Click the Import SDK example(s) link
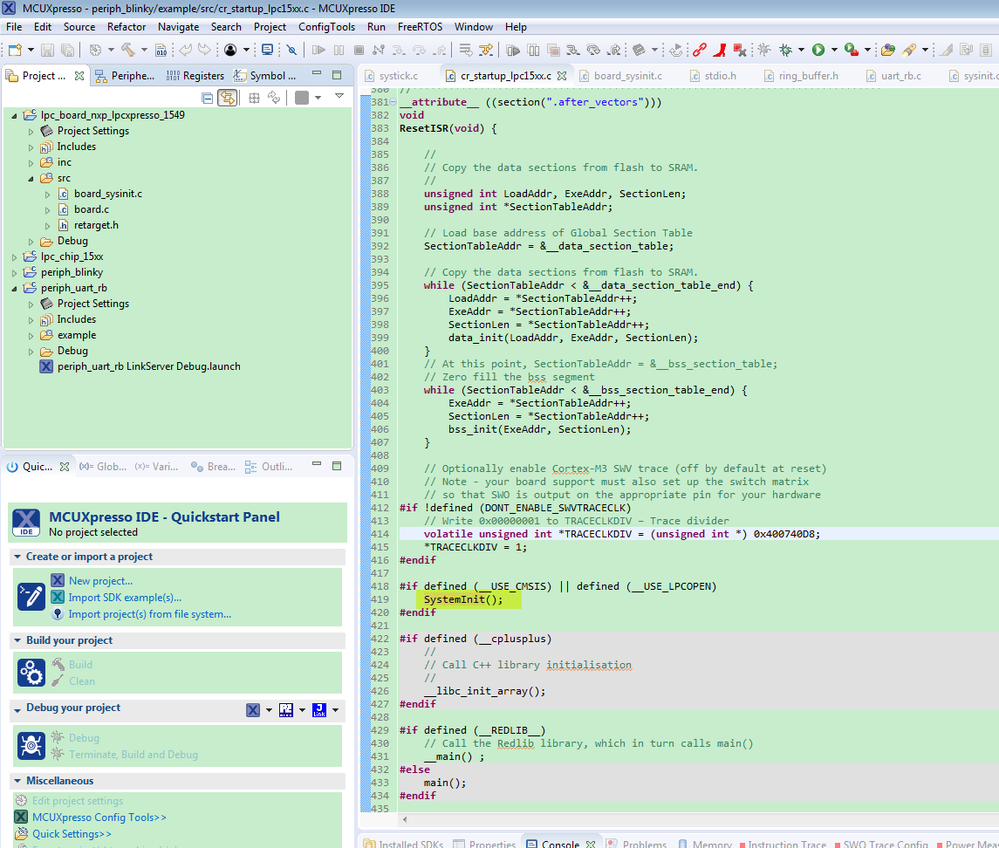Screen dimensions: 999x848 125,598
